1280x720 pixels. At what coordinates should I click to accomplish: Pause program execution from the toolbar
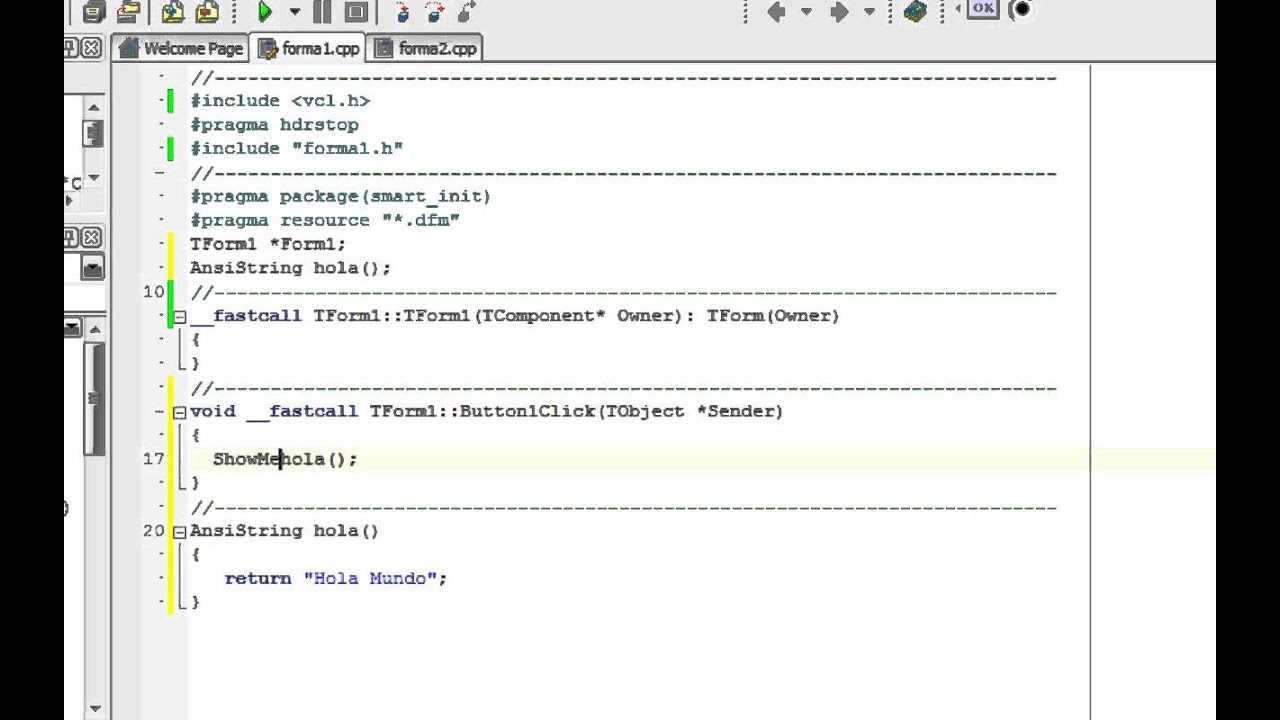(322, 12)
